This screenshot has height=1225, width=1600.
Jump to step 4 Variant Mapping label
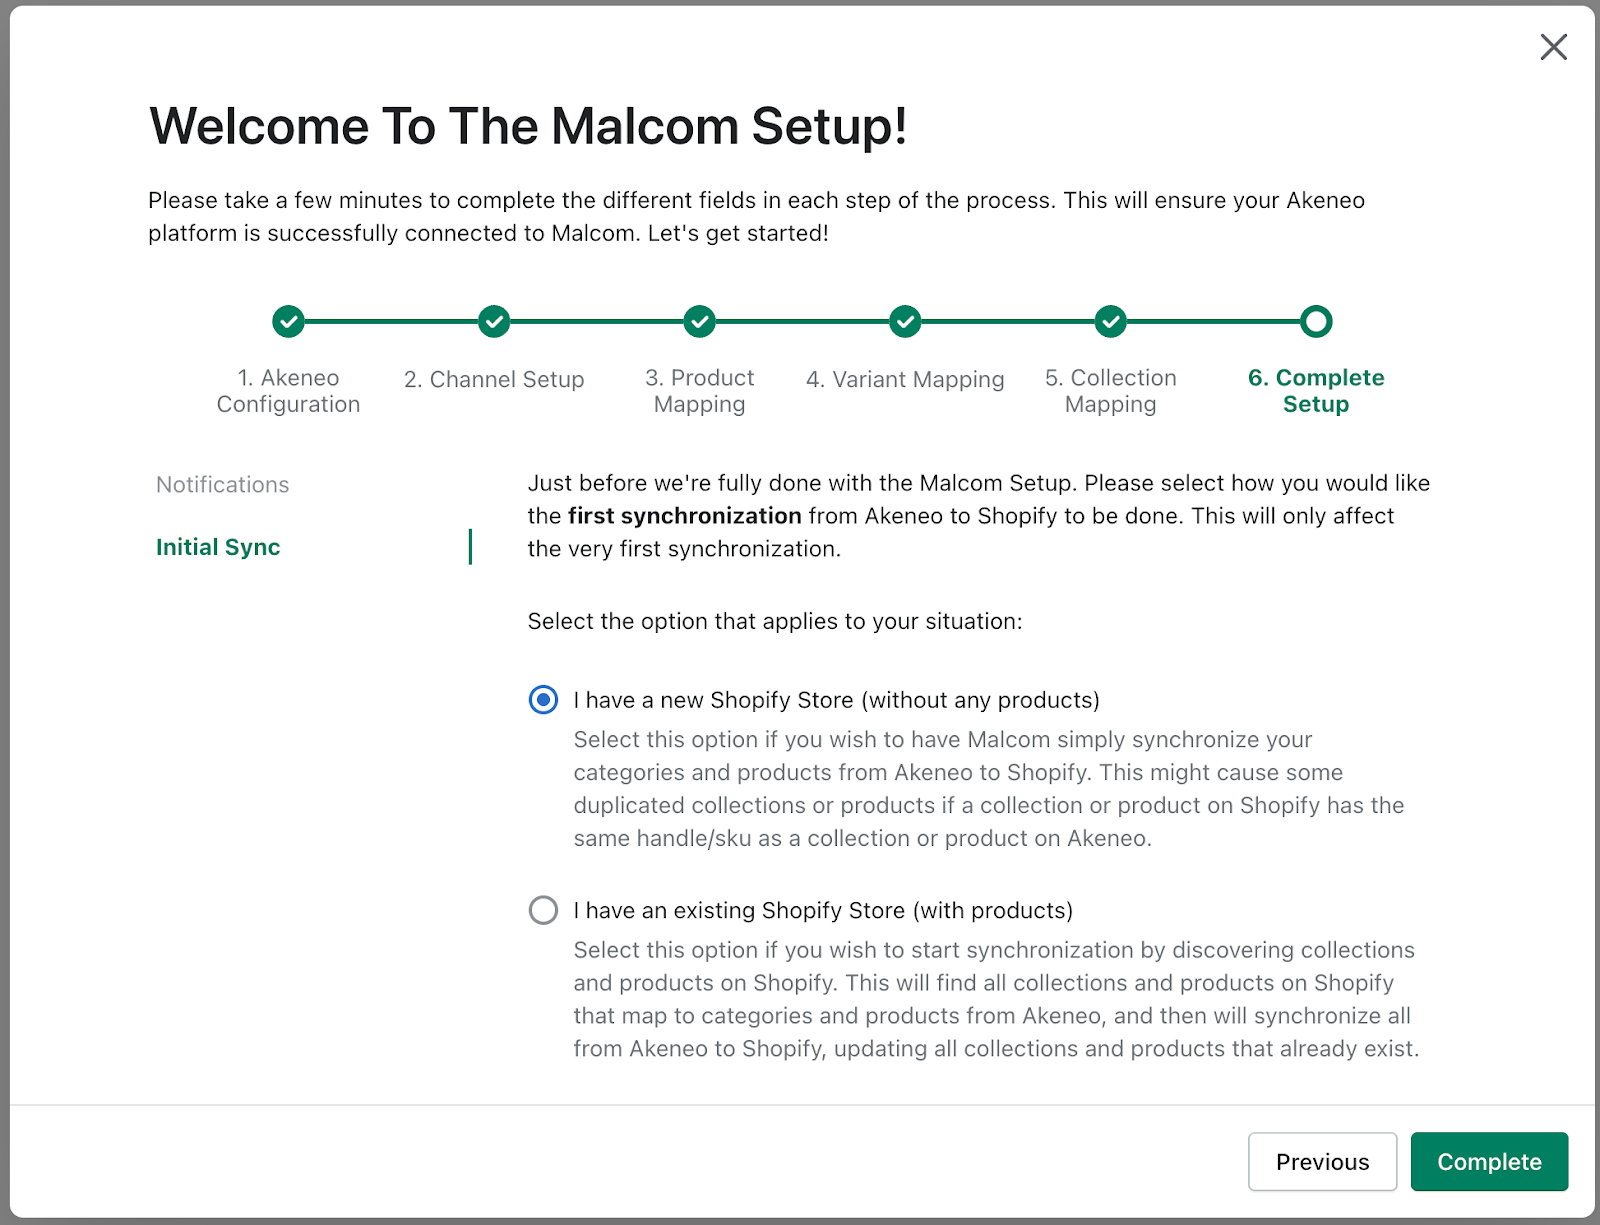(905, 379)
